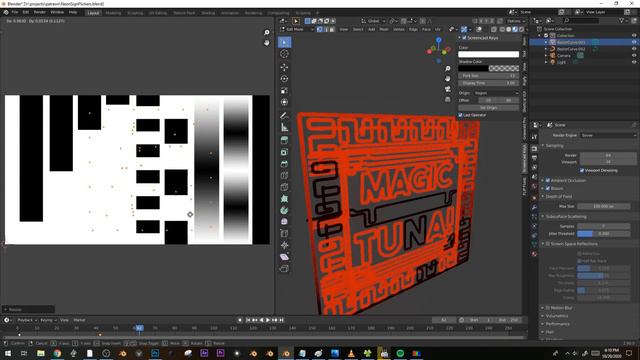Open the Window menu
The image size is (640, 360).
(57, 12)
